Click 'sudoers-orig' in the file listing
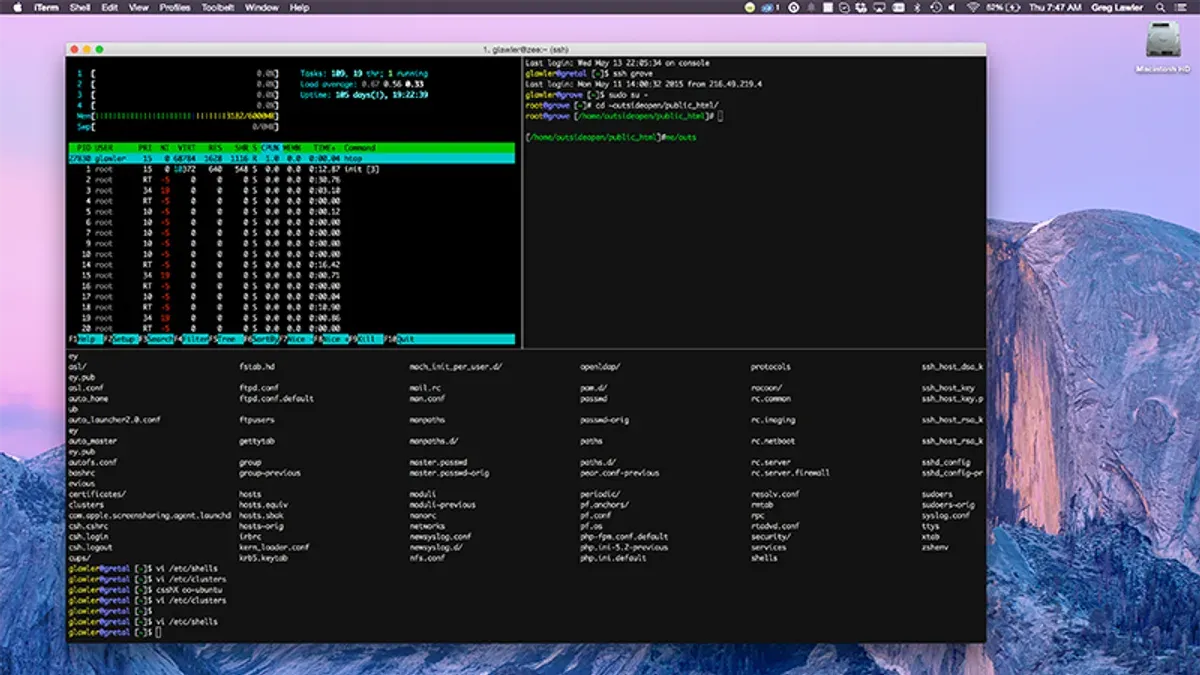 (948, 505)
